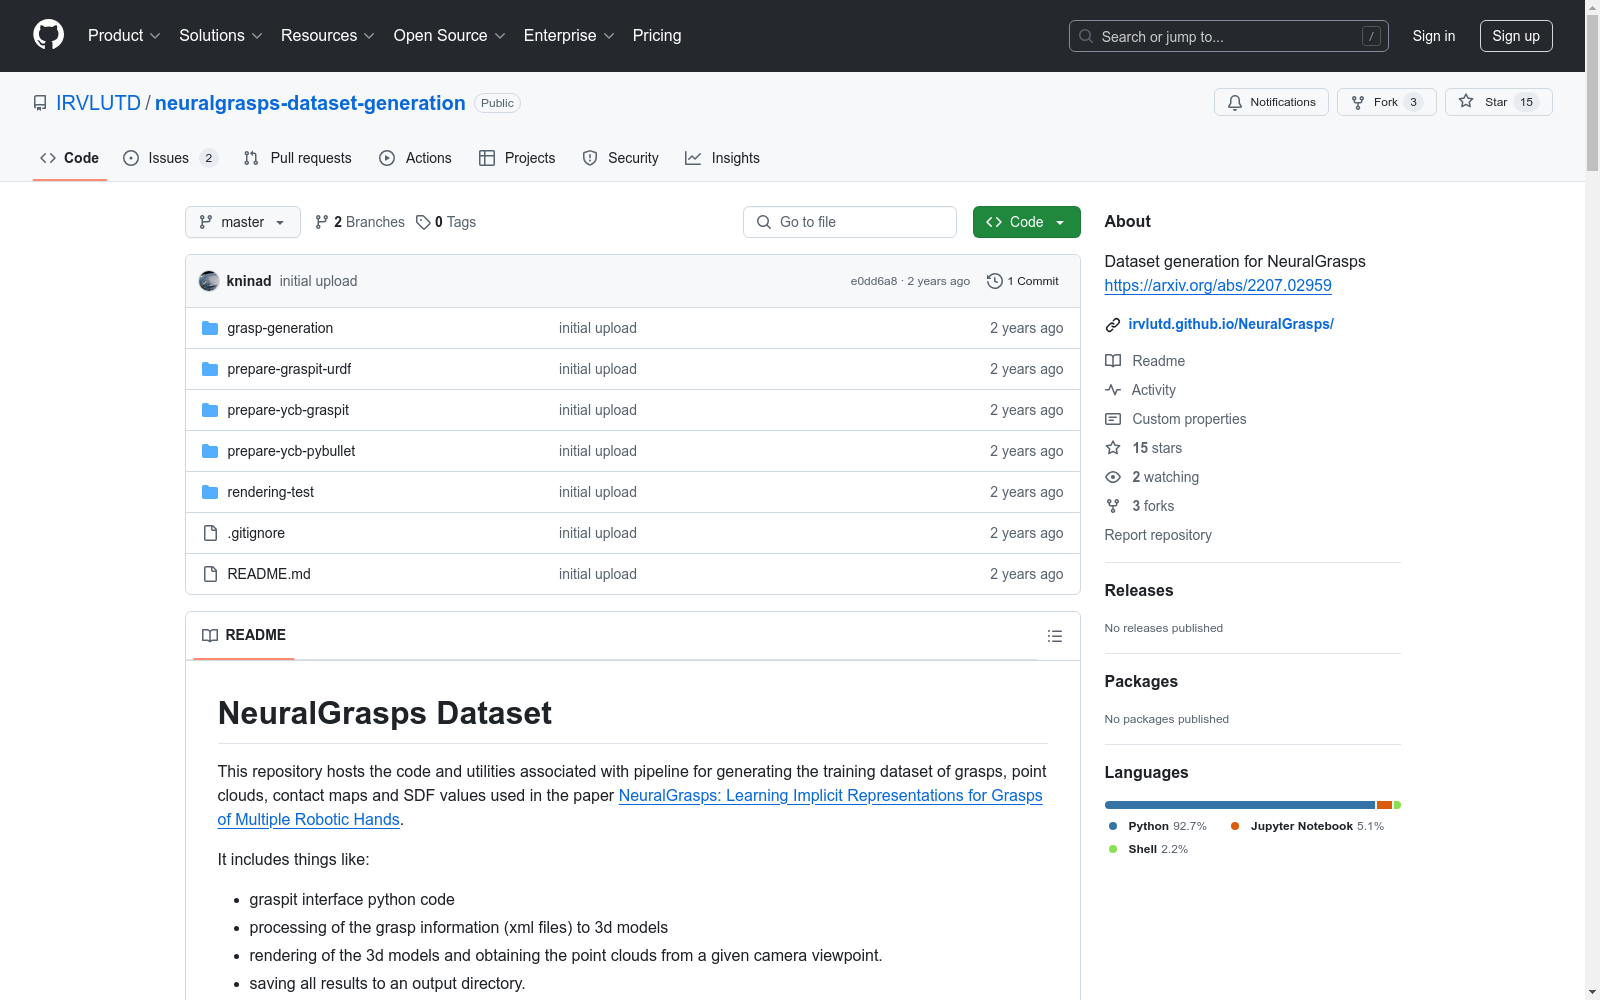Screen dimensions: 1600x1000
Task: Open the neuralgrasps-dataset-generation repo link
Action: [310, 103]
